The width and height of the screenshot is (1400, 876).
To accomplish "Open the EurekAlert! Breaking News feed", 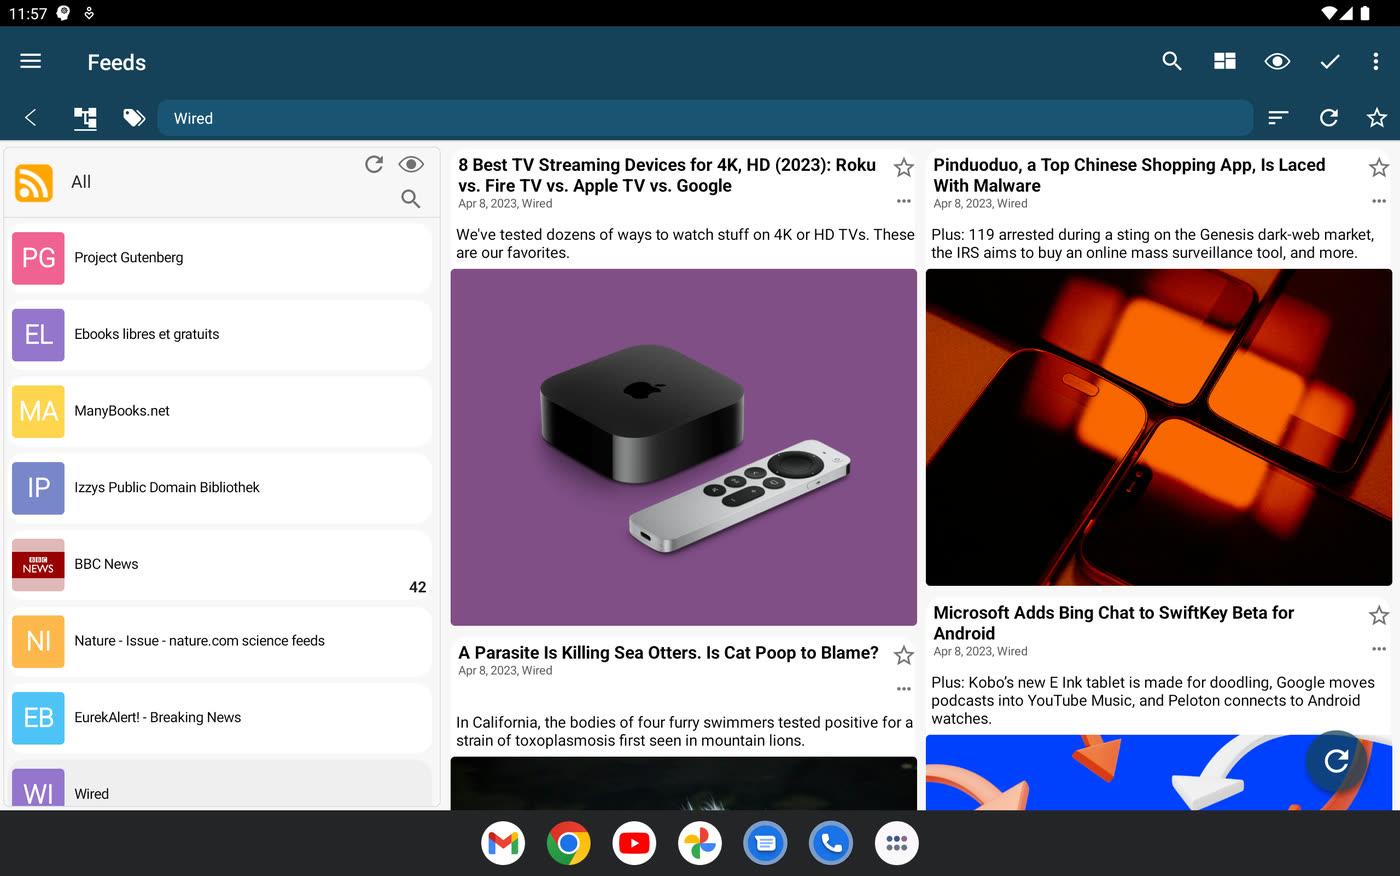I will click(222, 718).
